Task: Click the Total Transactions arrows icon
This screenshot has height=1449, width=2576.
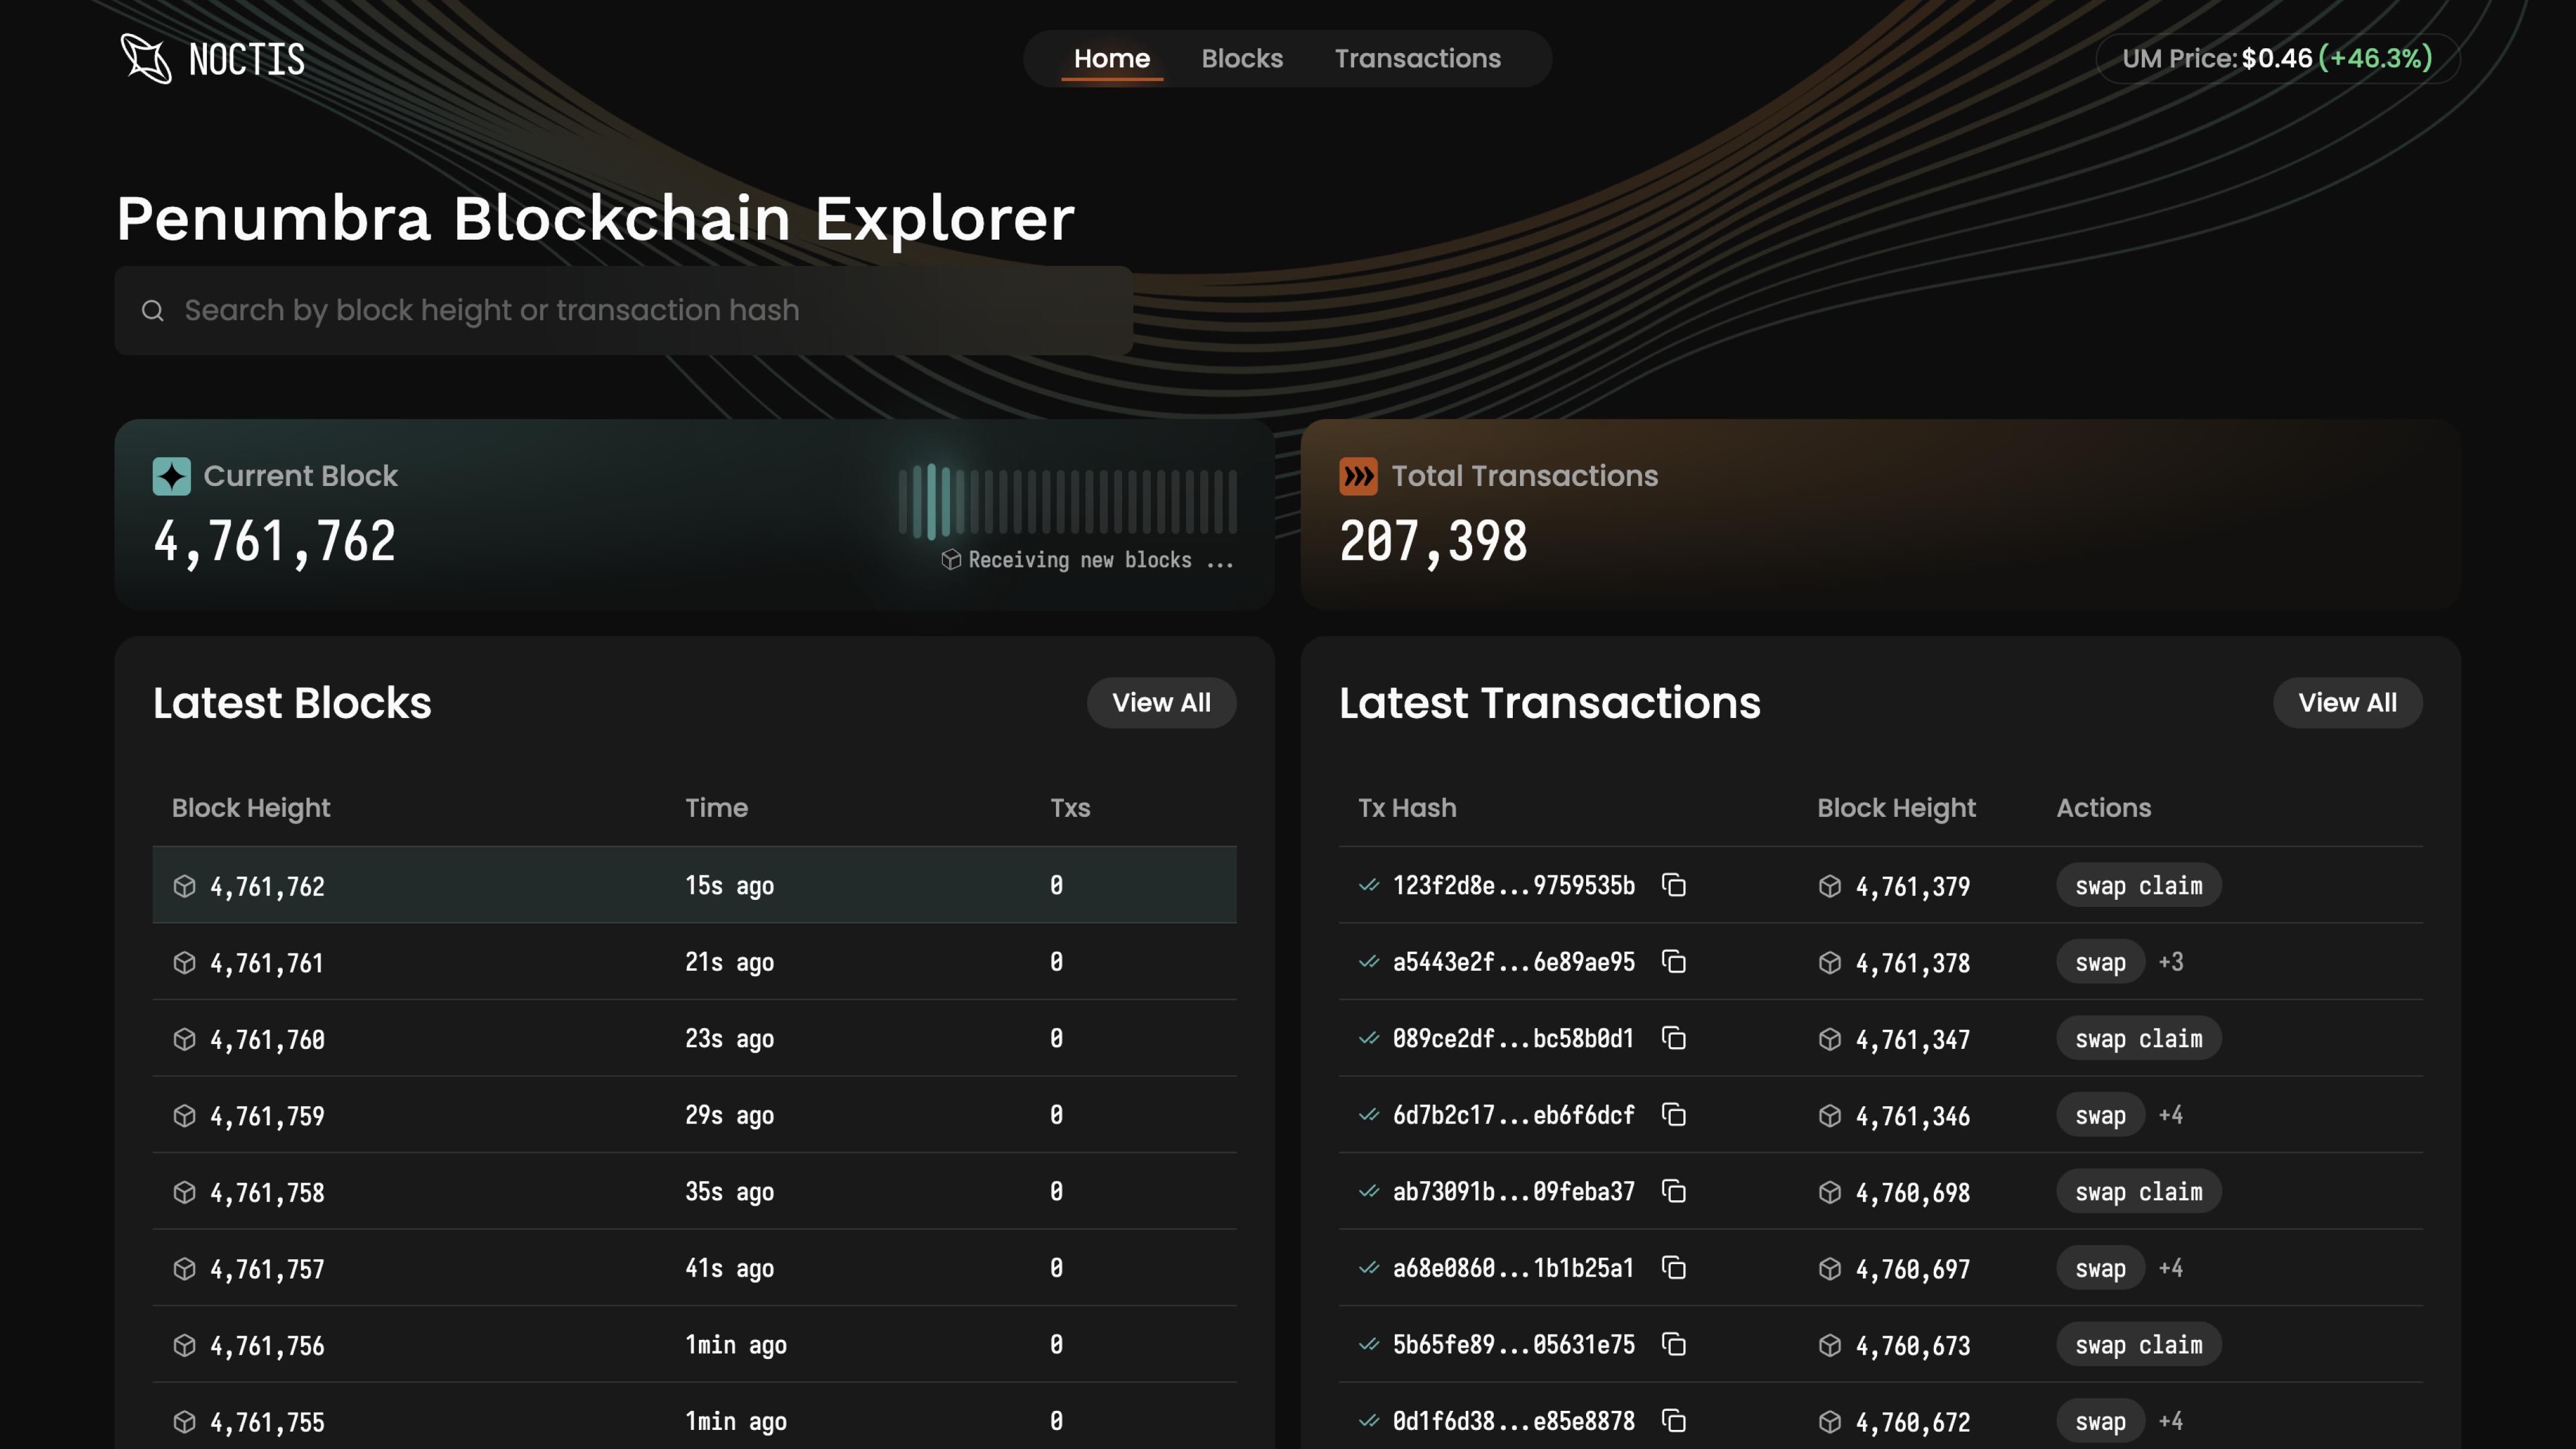Action: [1358, 476]
